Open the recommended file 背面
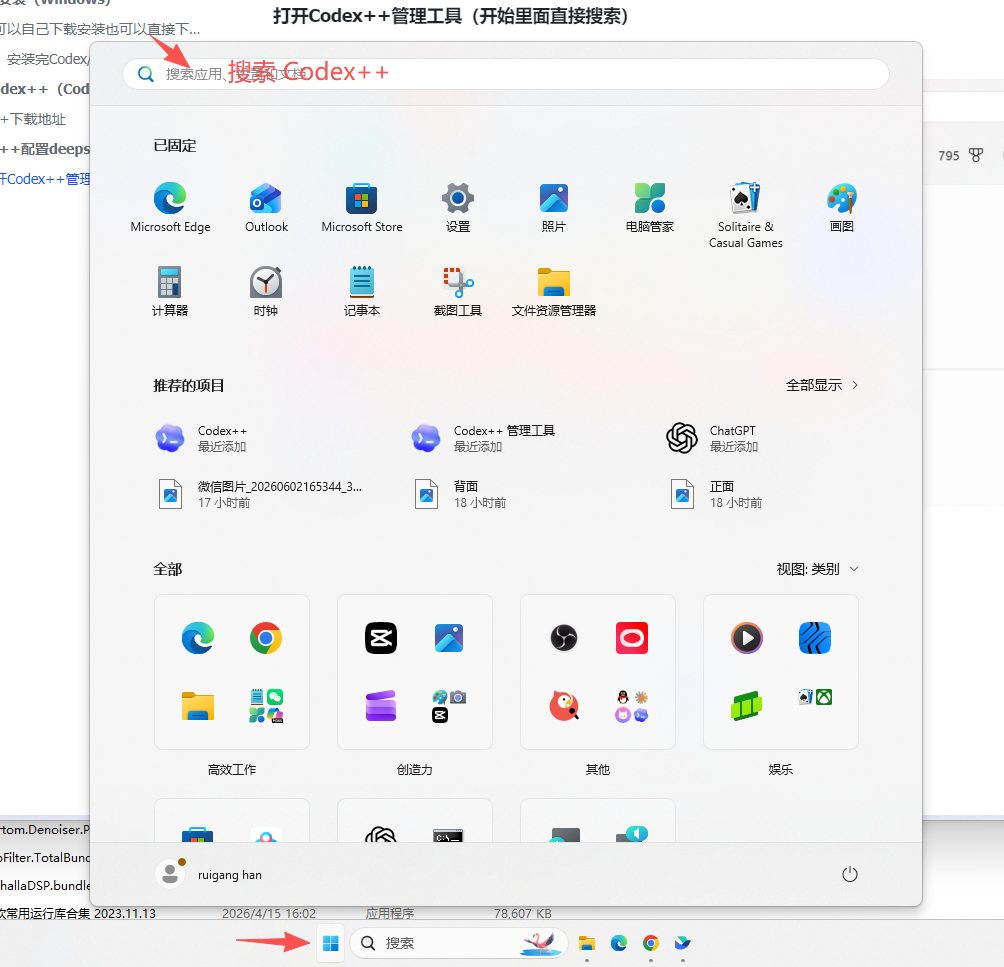Viewport: 1004px width, 967px height. point(460,494)
